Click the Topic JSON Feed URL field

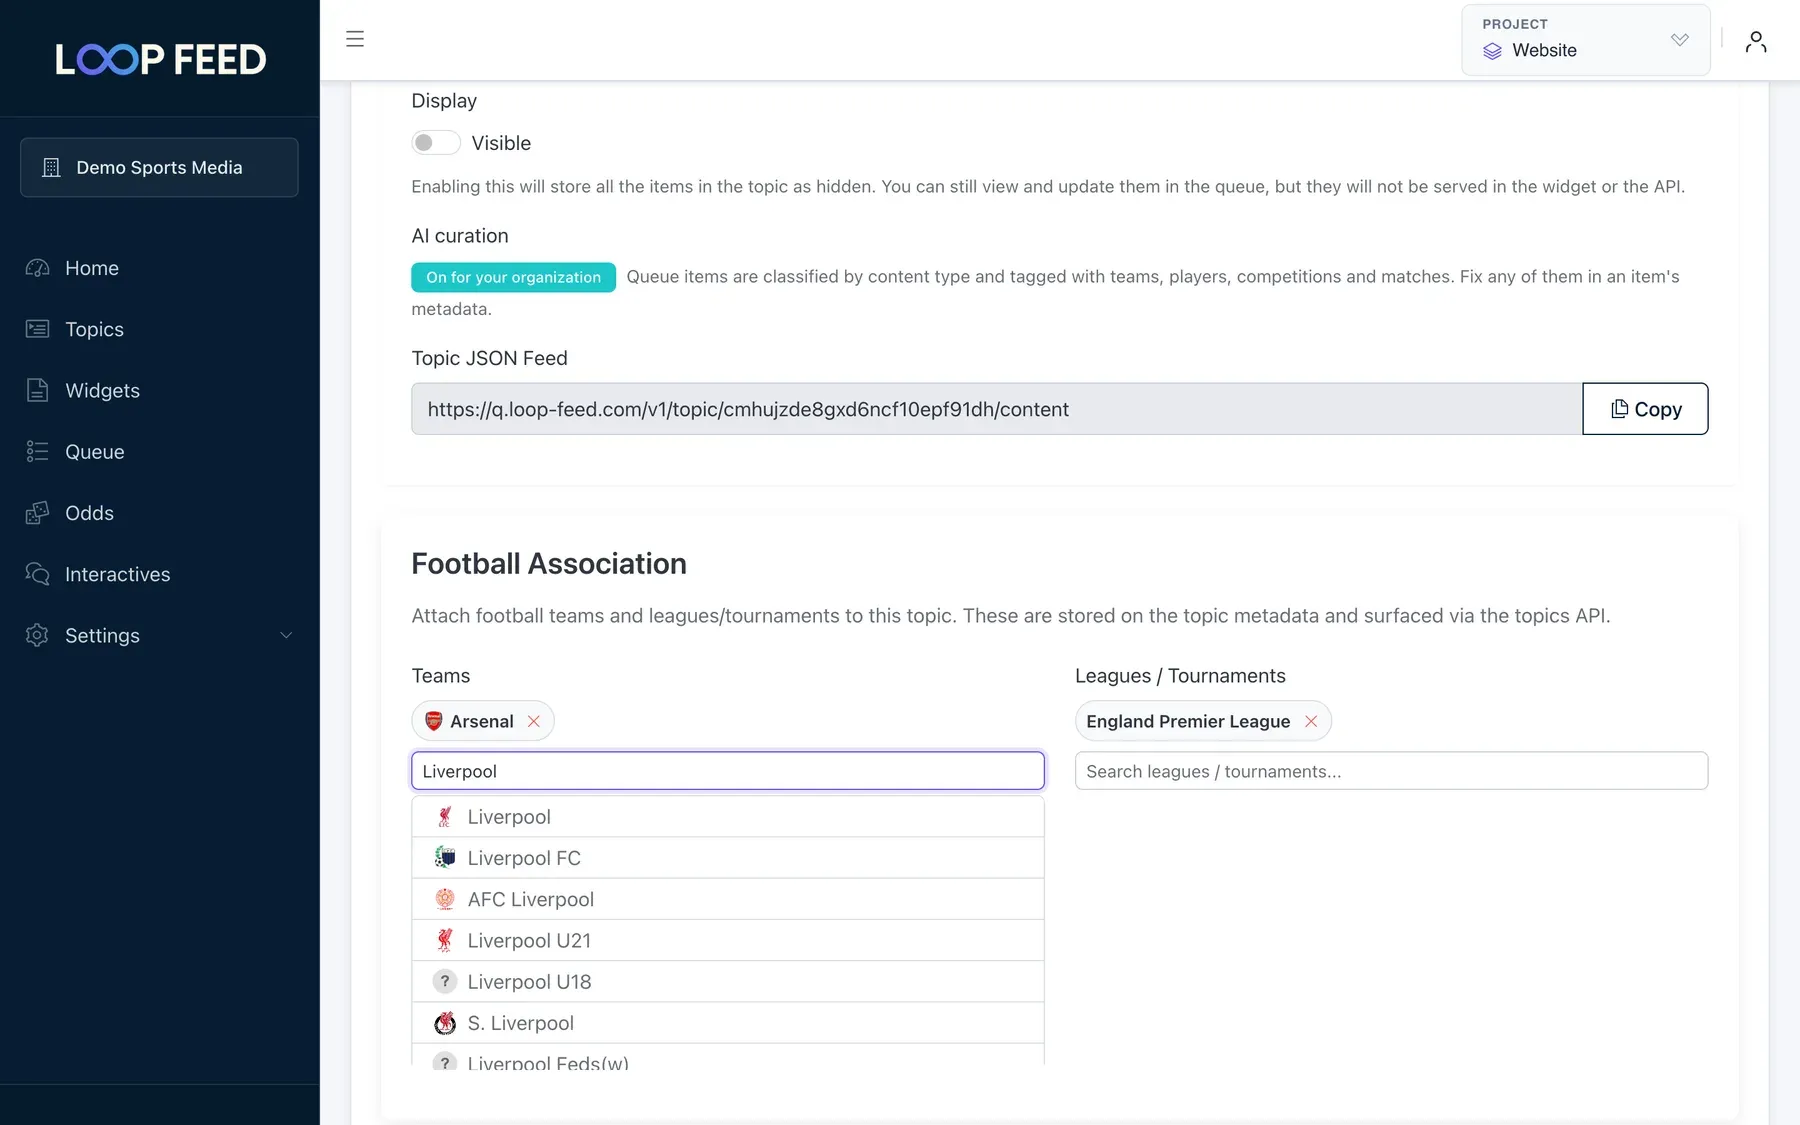997,409
